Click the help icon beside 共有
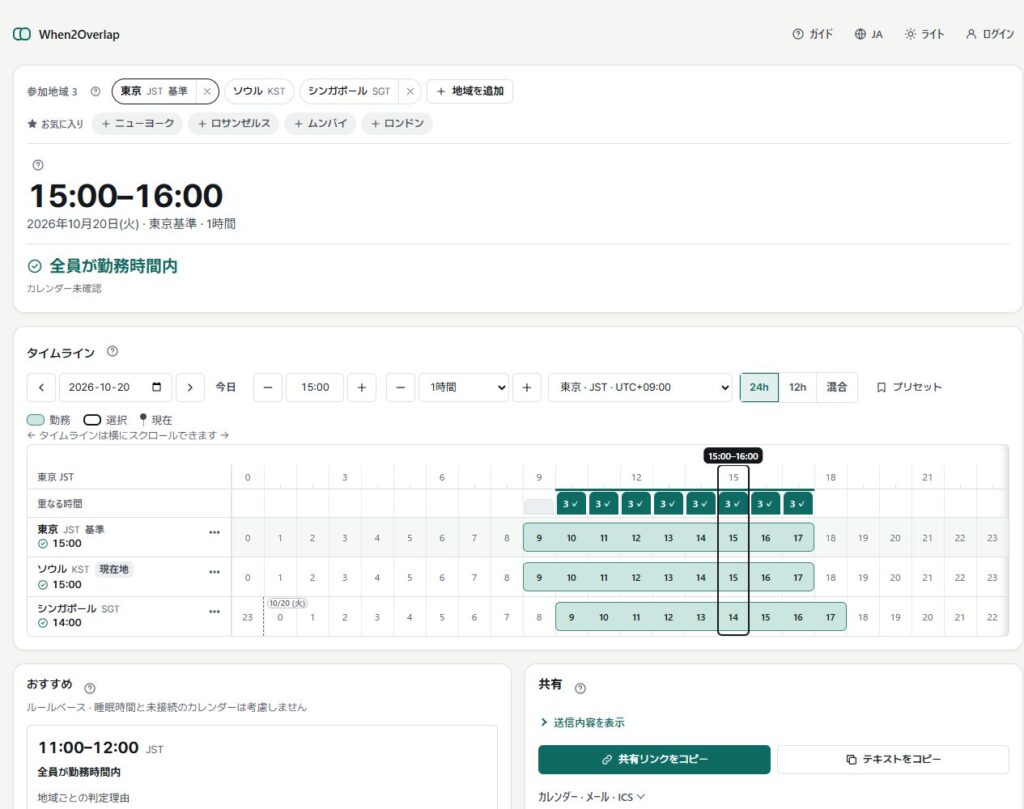1024x809 pixels. [x=580, y=688]
